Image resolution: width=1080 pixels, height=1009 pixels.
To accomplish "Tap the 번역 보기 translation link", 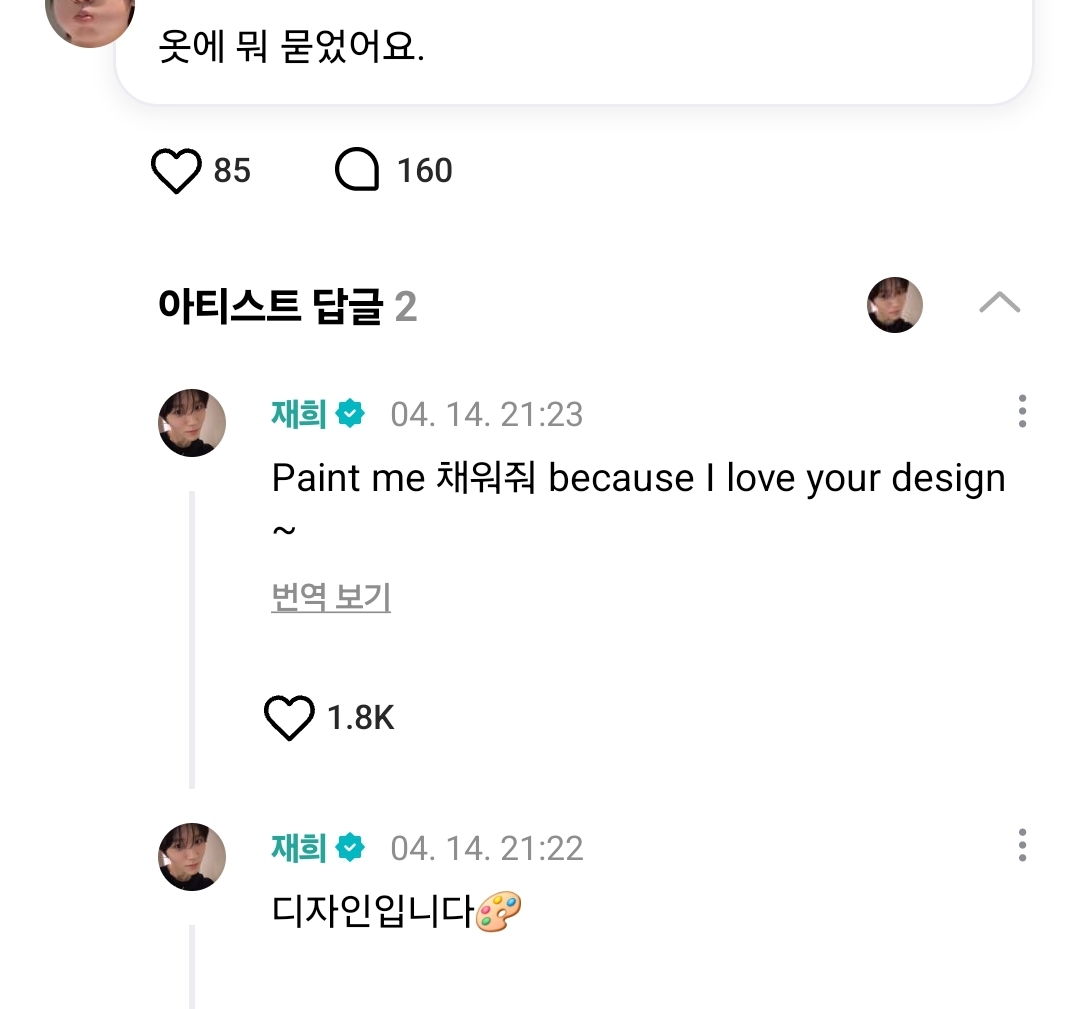I will 331,598.
